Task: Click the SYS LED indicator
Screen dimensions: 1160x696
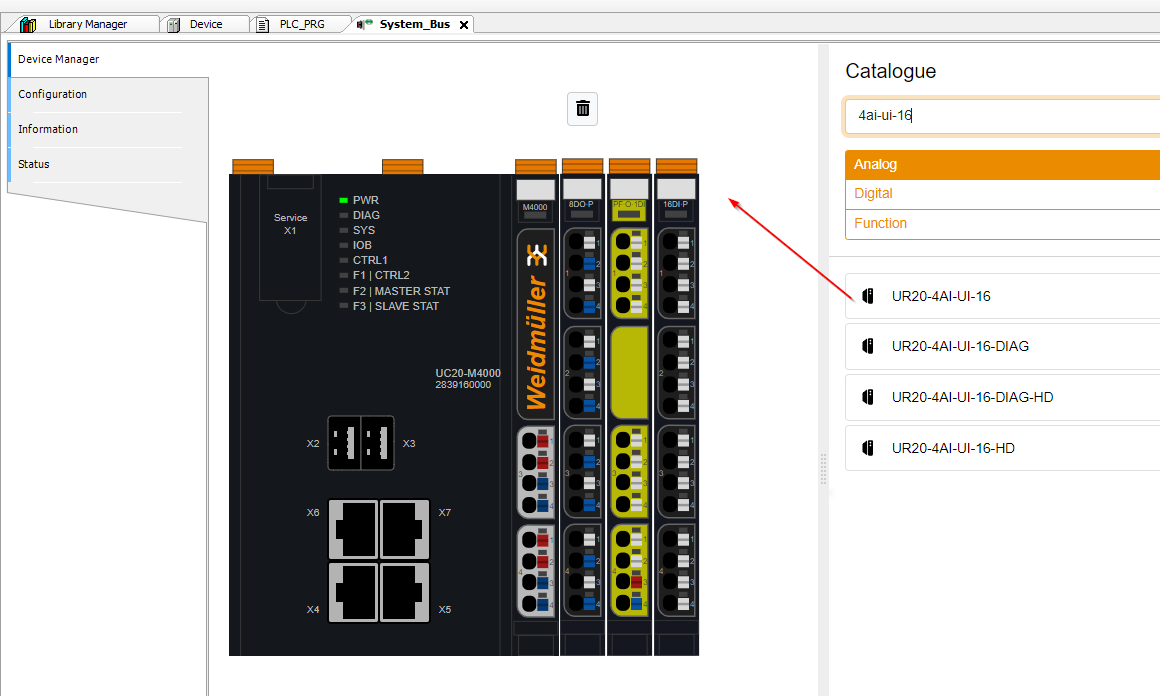Action: click(343, 230)
